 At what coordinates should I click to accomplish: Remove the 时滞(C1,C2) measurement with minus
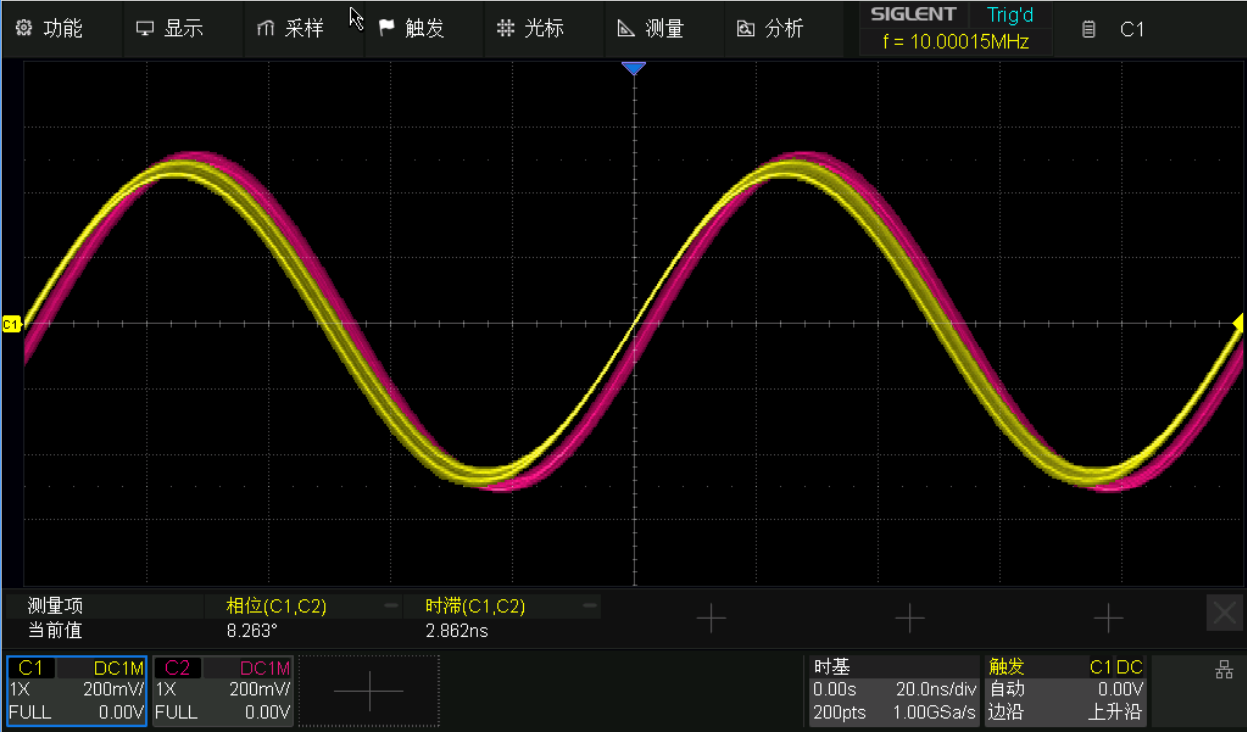coord(590,606)
